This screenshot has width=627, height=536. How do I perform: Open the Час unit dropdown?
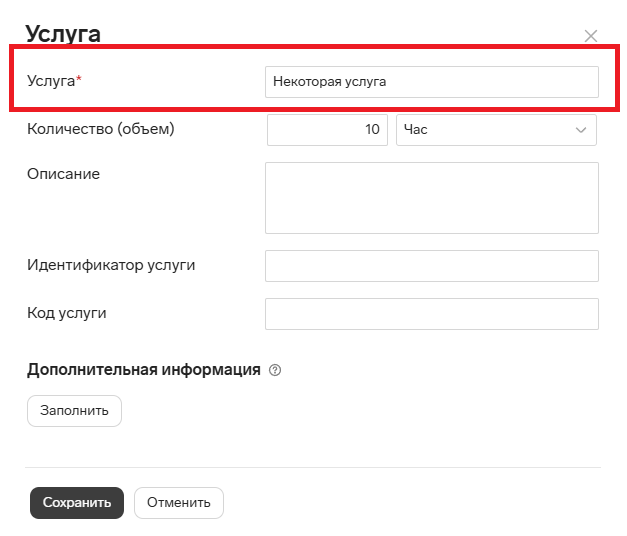pos(496,130)
